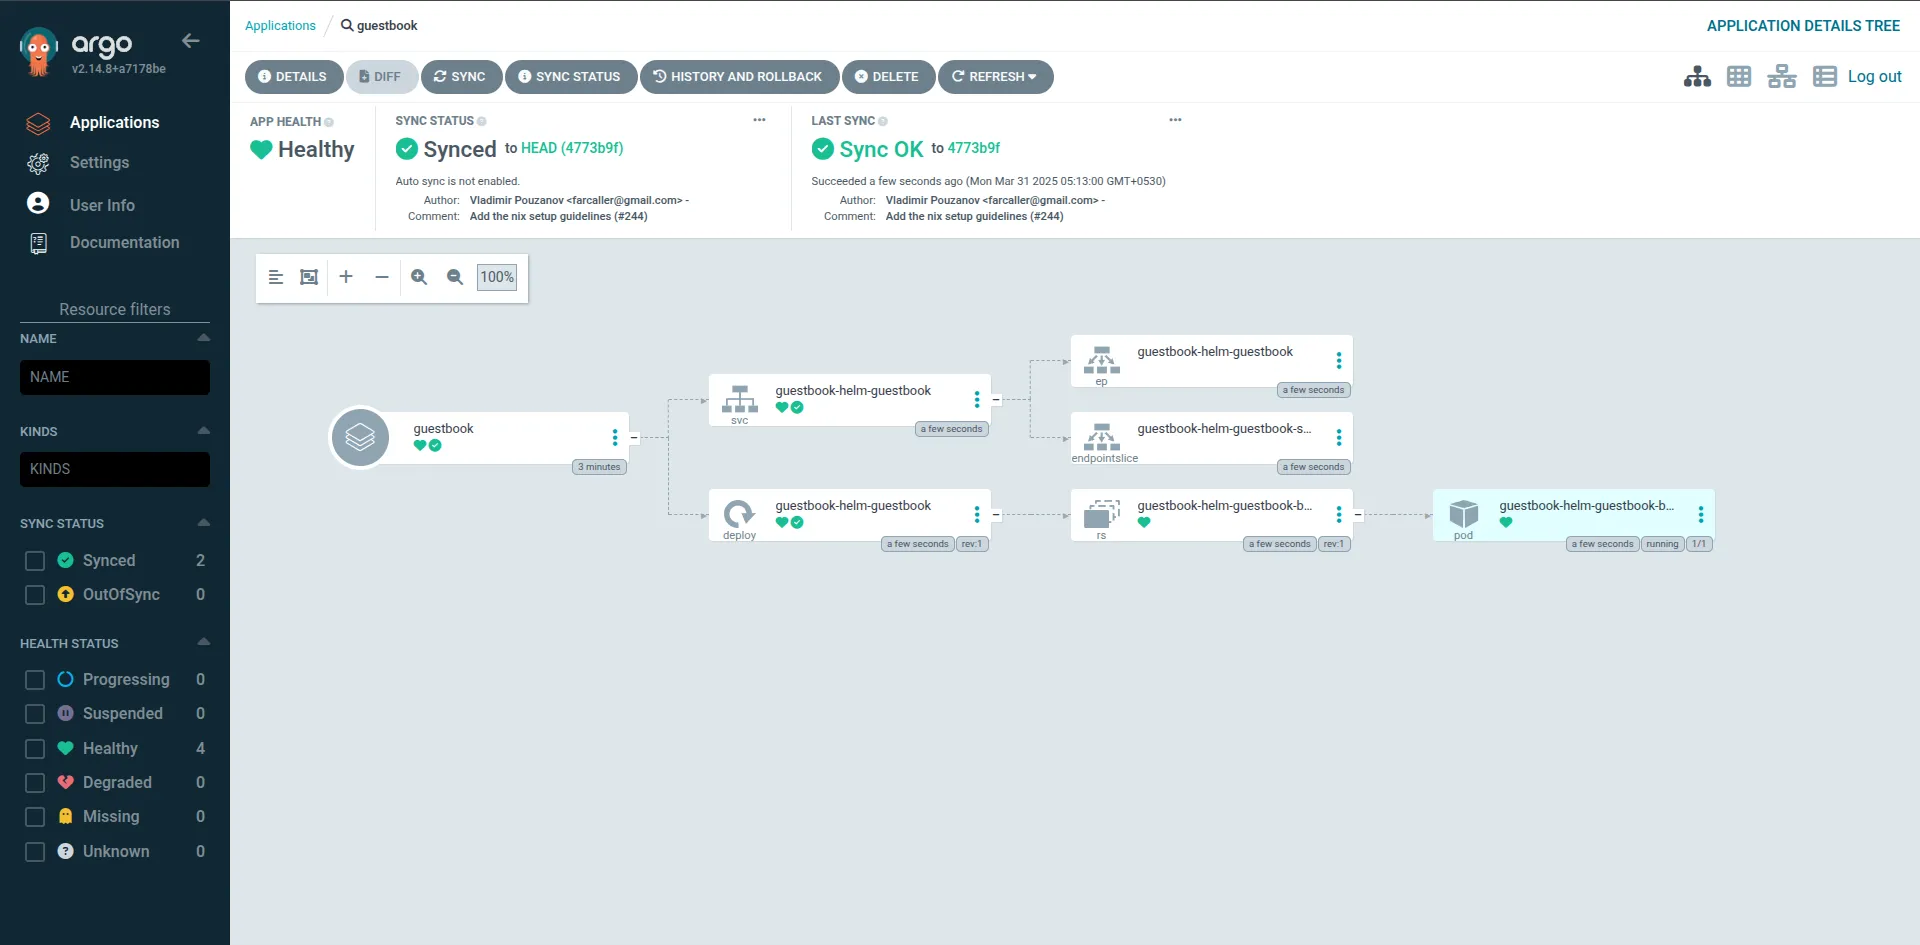This screenshot has width=1920, height=945.
Task: Click the Argo logo
Action: click(39, 52)
